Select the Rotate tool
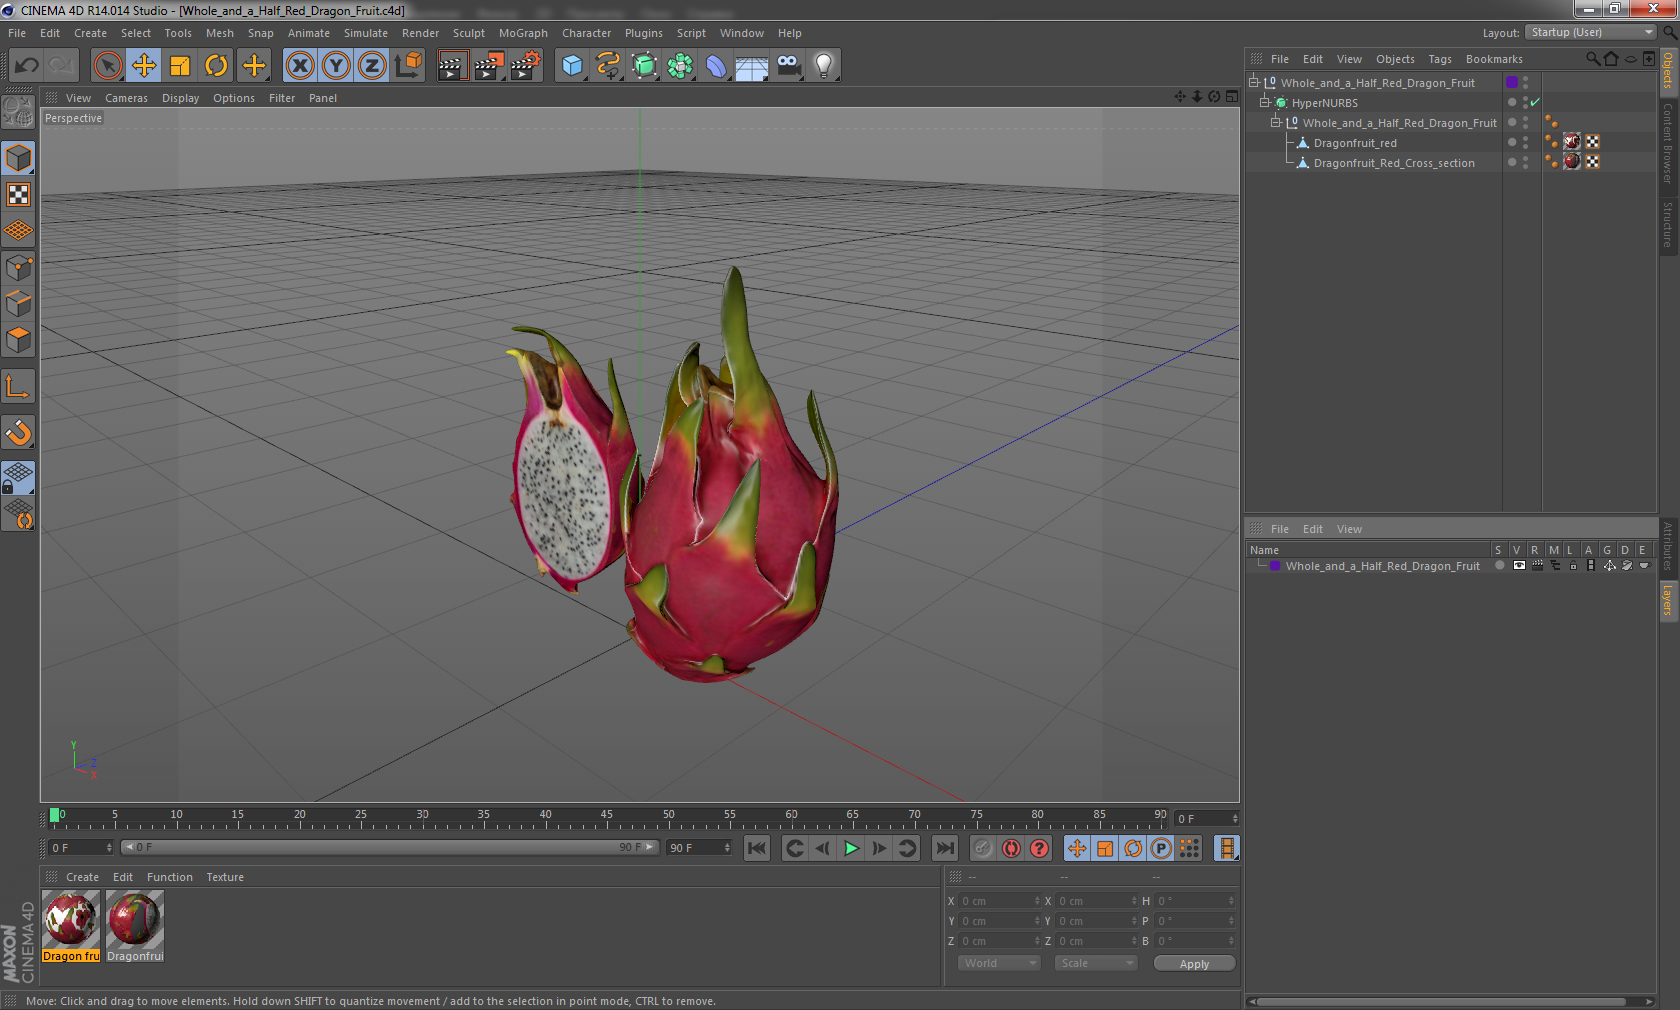1680x1010 pixels. (x=216, y=66)
